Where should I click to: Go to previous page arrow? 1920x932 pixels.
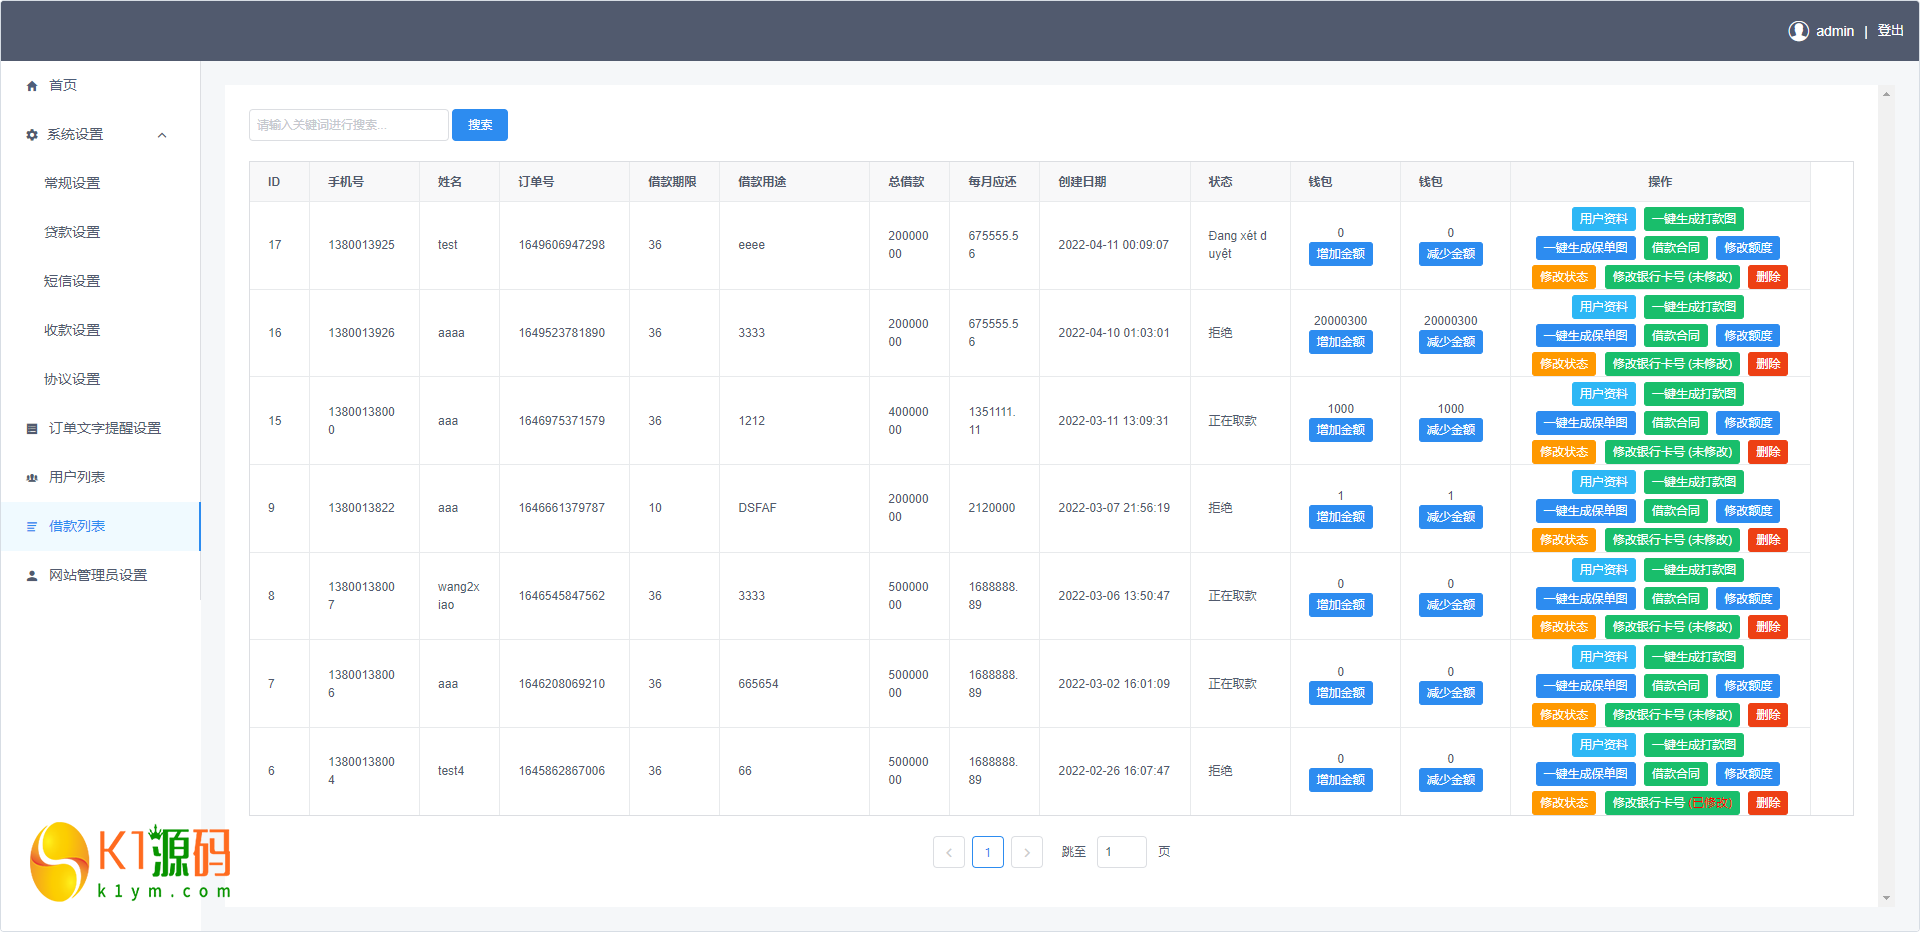click(949, 852)
